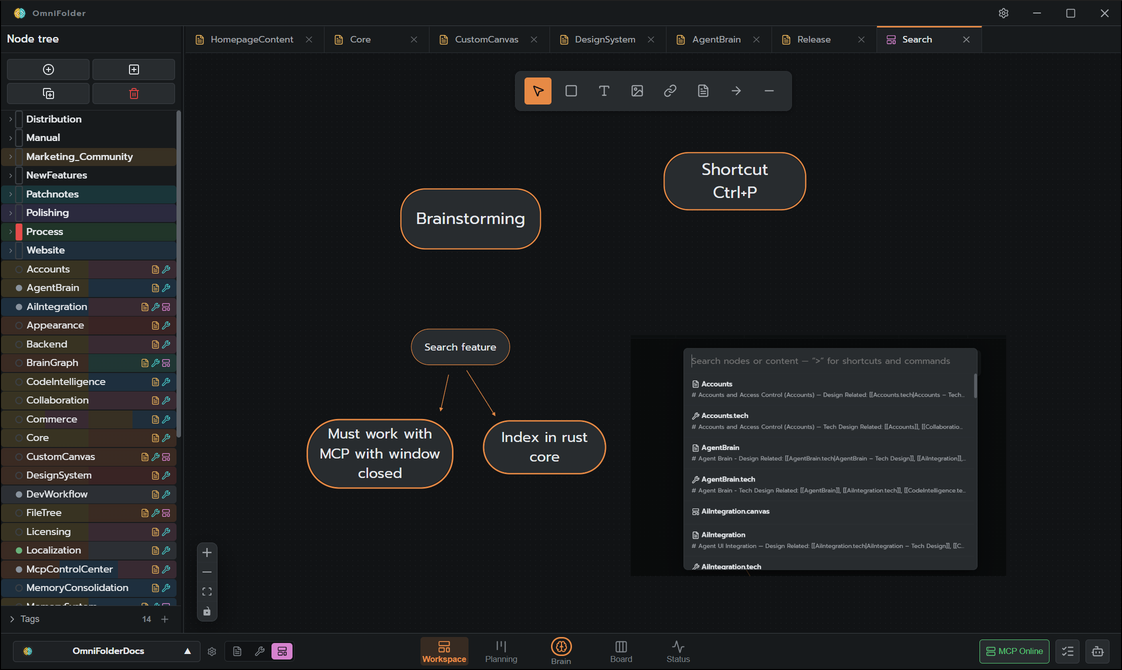Choose the text tool in canvas toolbar
The height and width of the screenshot is (670, 1122).
(x=604, y=91)
